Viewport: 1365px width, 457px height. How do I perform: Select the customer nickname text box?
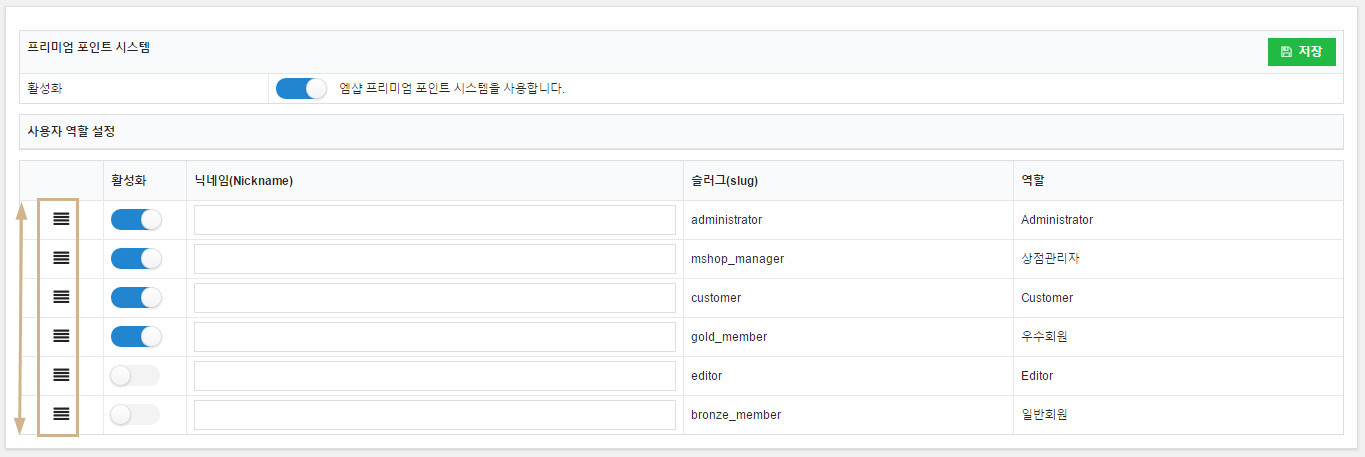434,298
